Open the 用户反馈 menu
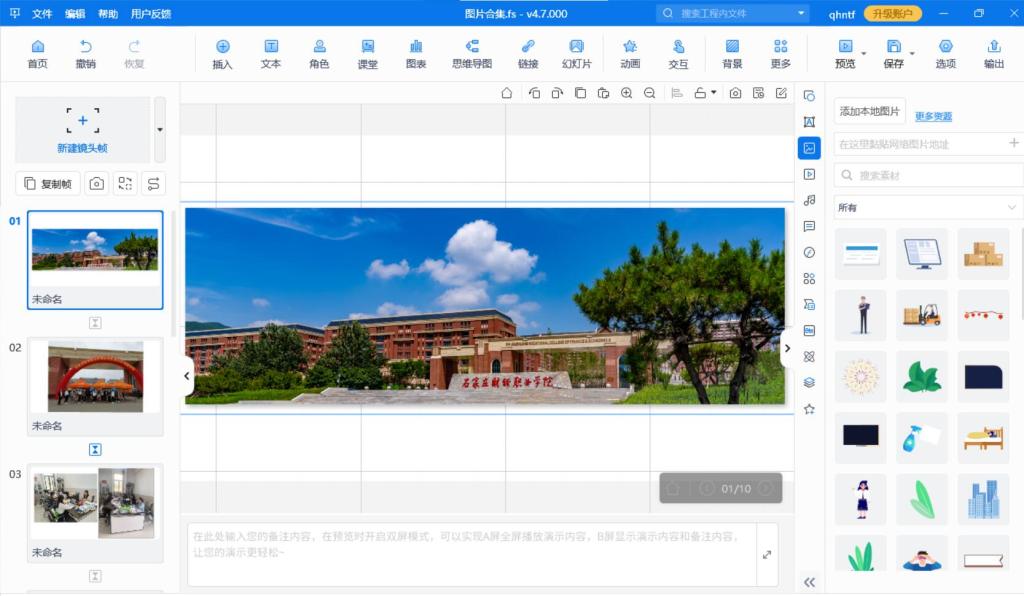The image size is (1024, 596). 151,14
